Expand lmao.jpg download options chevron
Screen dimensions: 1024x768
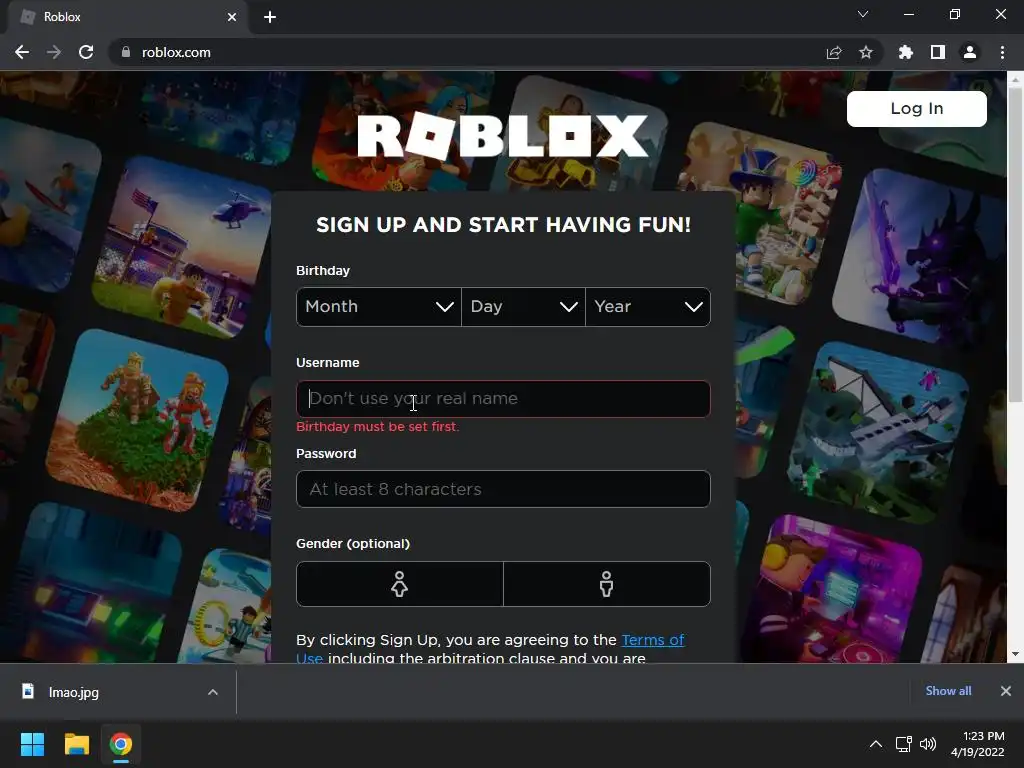pos(213,692)
